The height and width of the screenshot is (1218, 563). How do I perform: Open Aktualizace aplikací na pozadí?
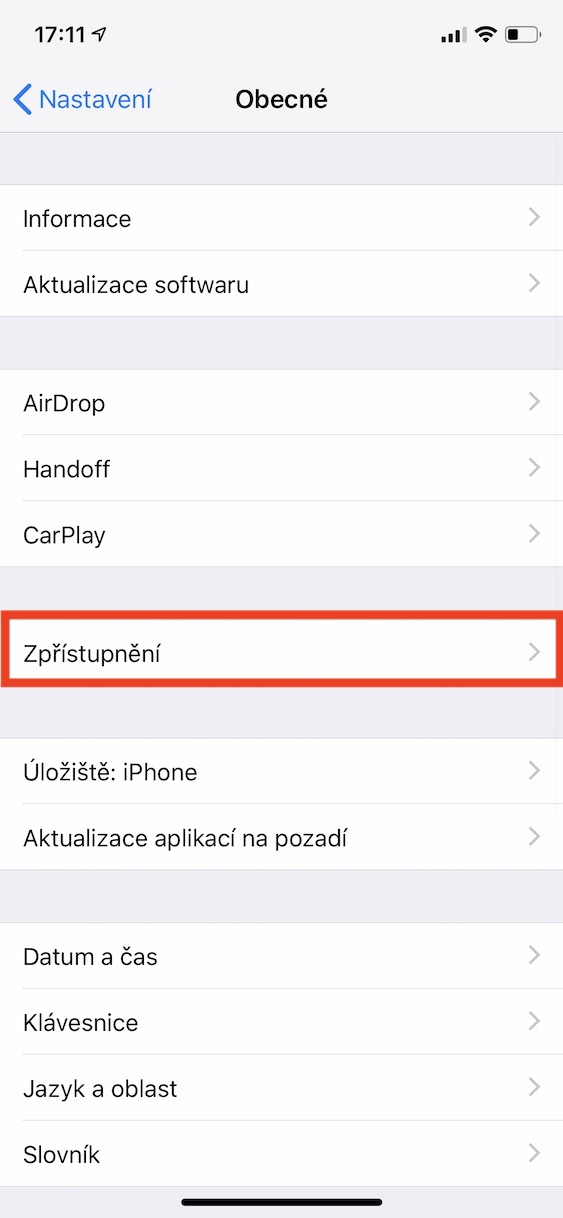[x=281, y=837]
